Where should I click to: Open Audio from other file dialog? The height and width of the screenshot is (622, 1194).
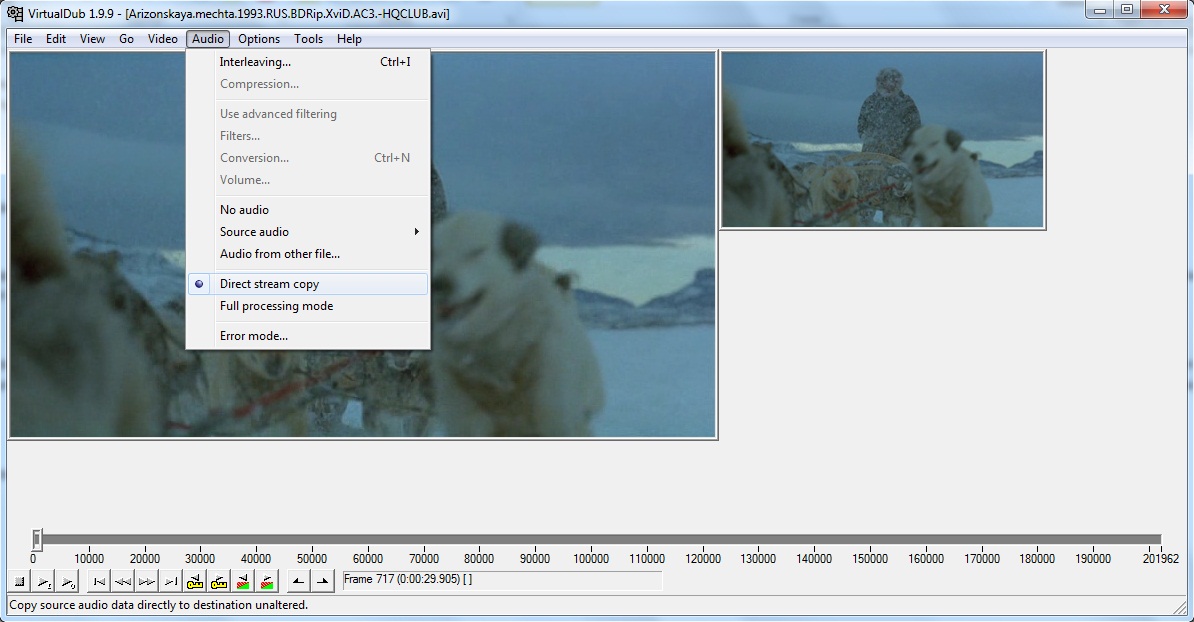(x=308, y=254)
